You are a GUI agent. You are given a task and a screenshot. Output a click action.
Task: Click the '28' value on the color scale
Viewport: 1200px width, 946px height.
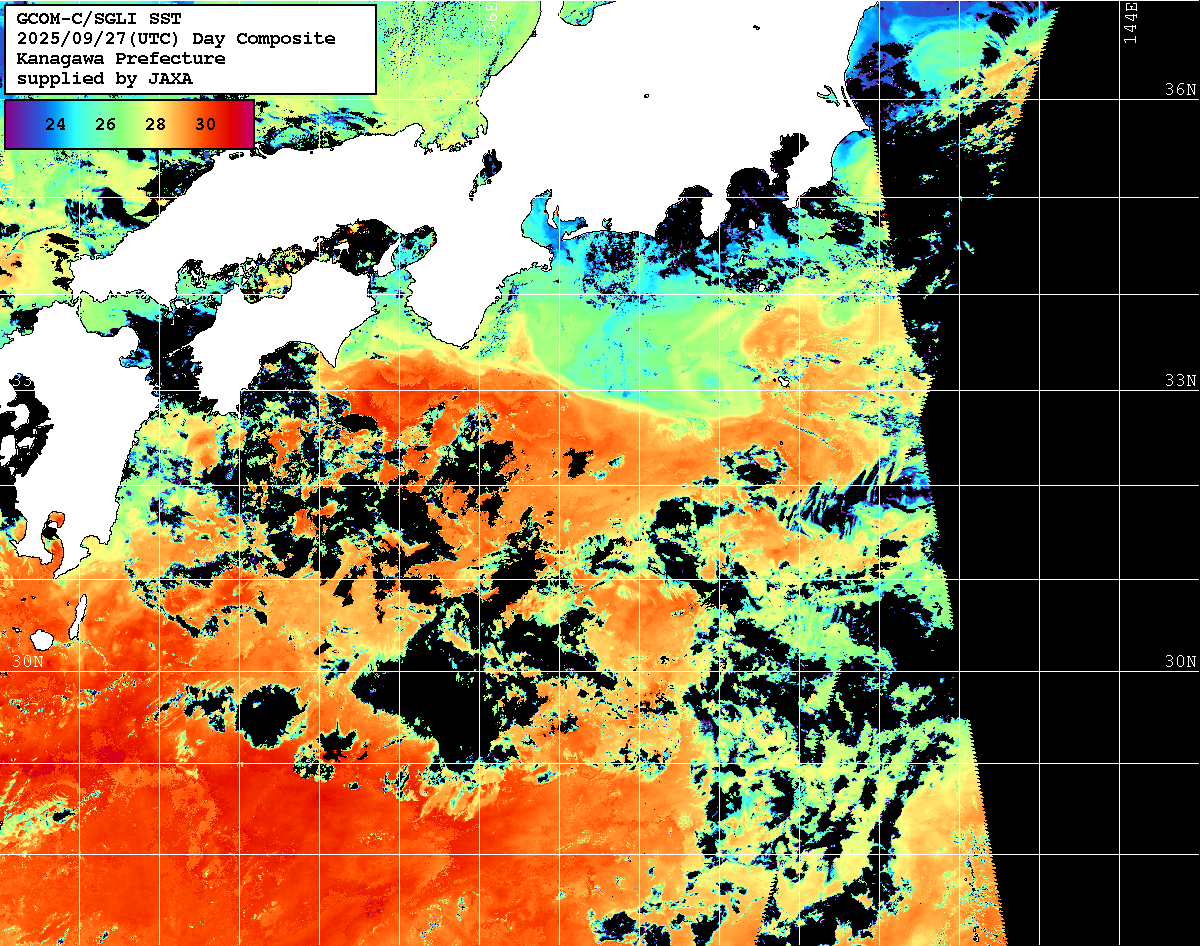coord(155,125)
